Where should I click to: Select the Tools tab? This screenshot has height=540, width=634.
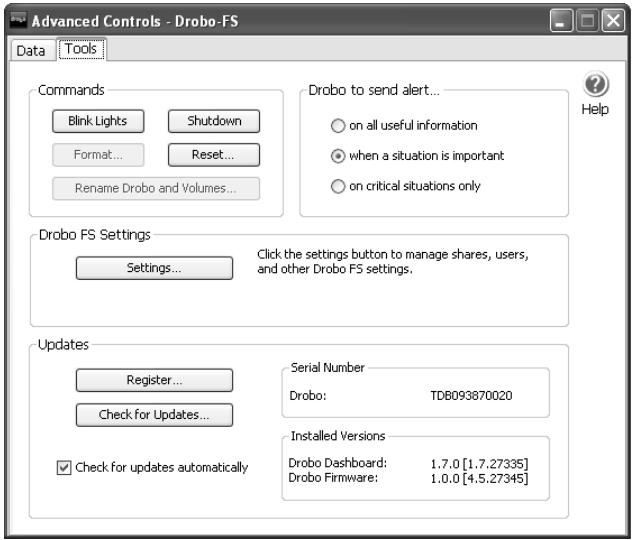point(81,49)
